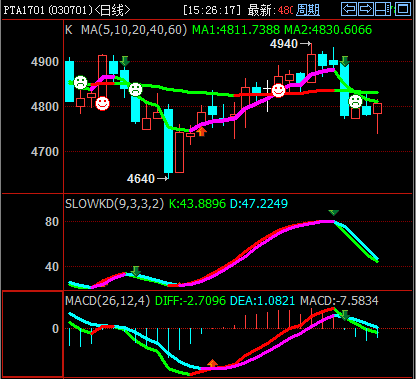
Task: Click the orange up arrow on MACD chart
Action: pos(212,363)
